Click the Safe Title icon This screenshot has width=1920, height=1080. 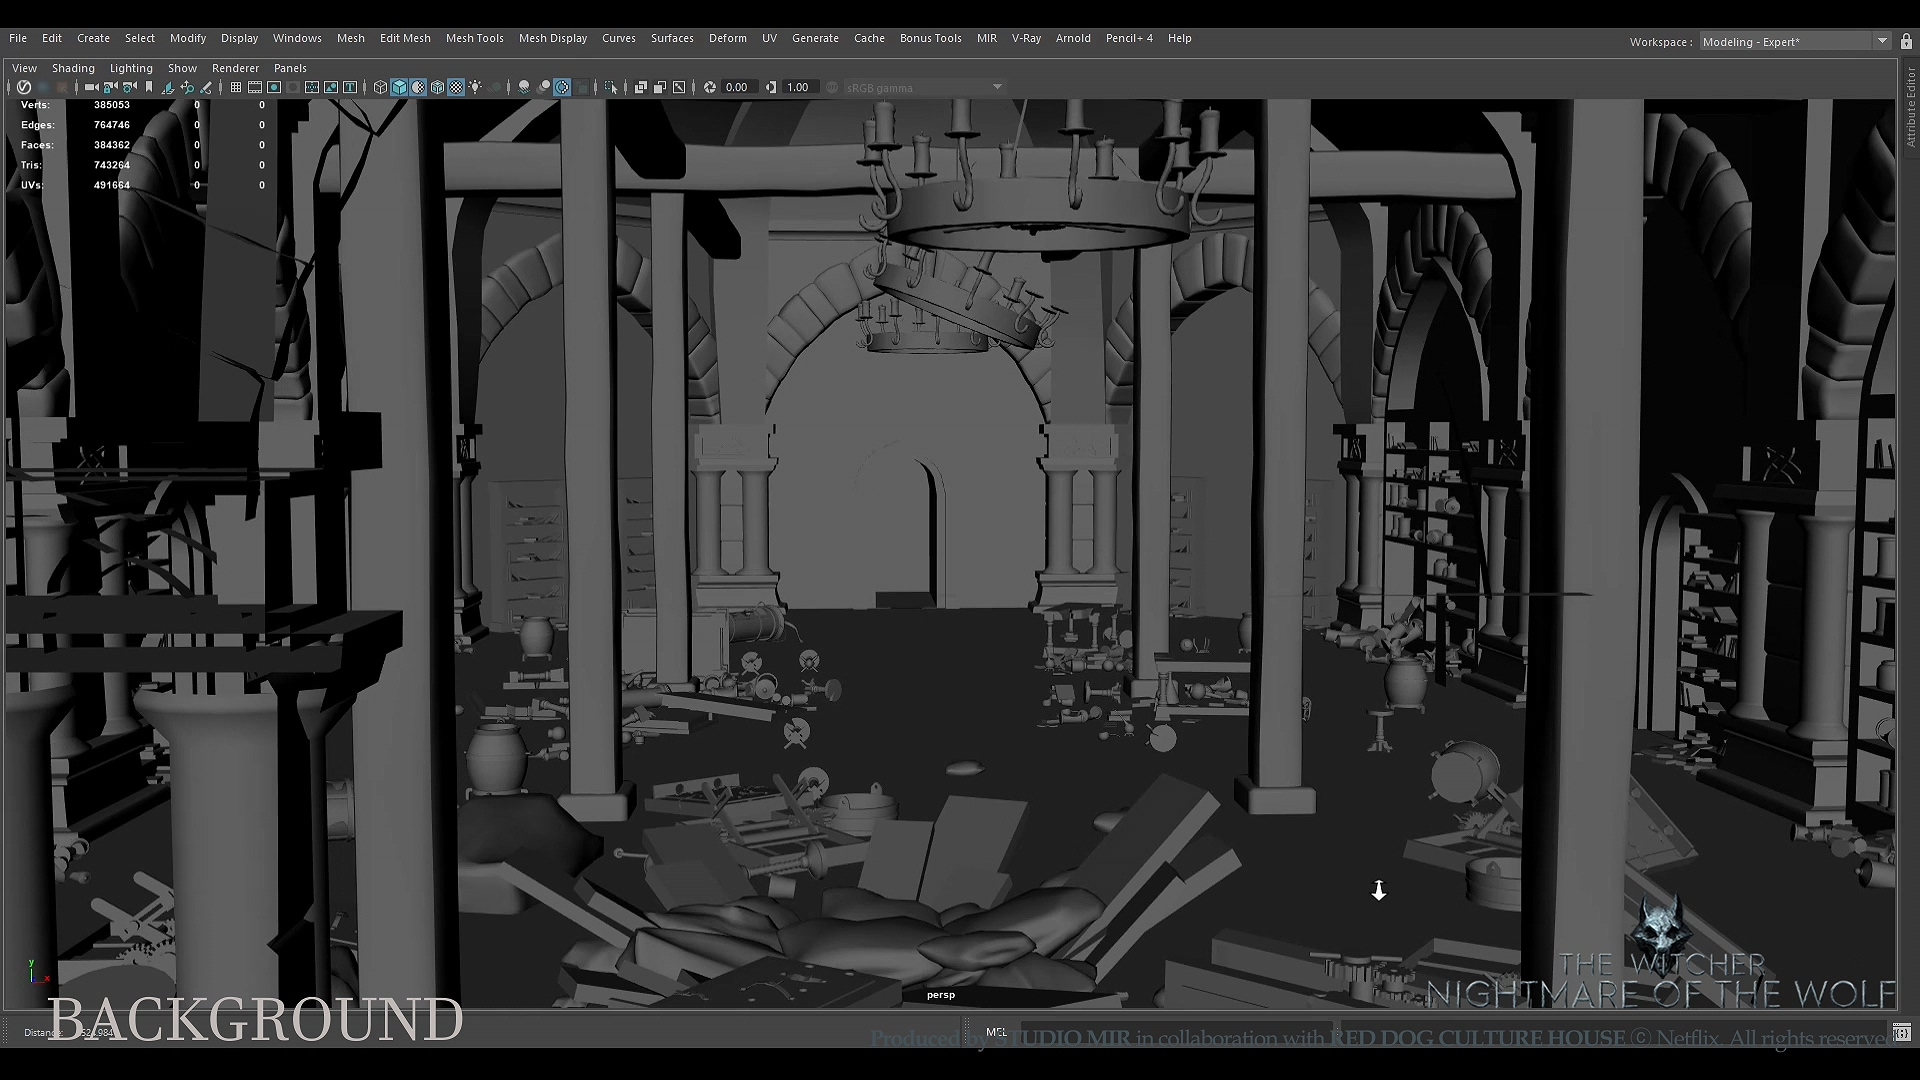point(350,87)
